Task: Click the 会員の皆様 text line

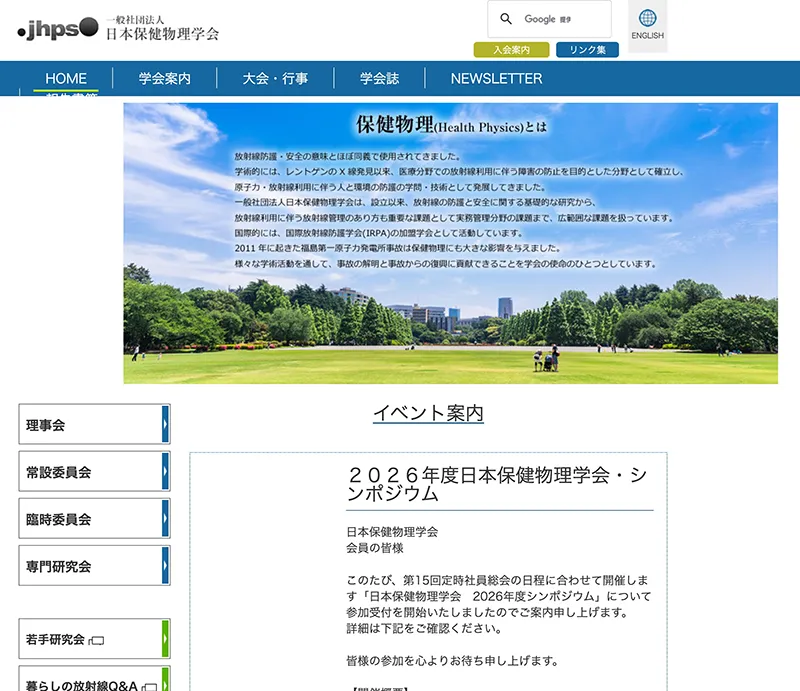Action: [375, 548]
